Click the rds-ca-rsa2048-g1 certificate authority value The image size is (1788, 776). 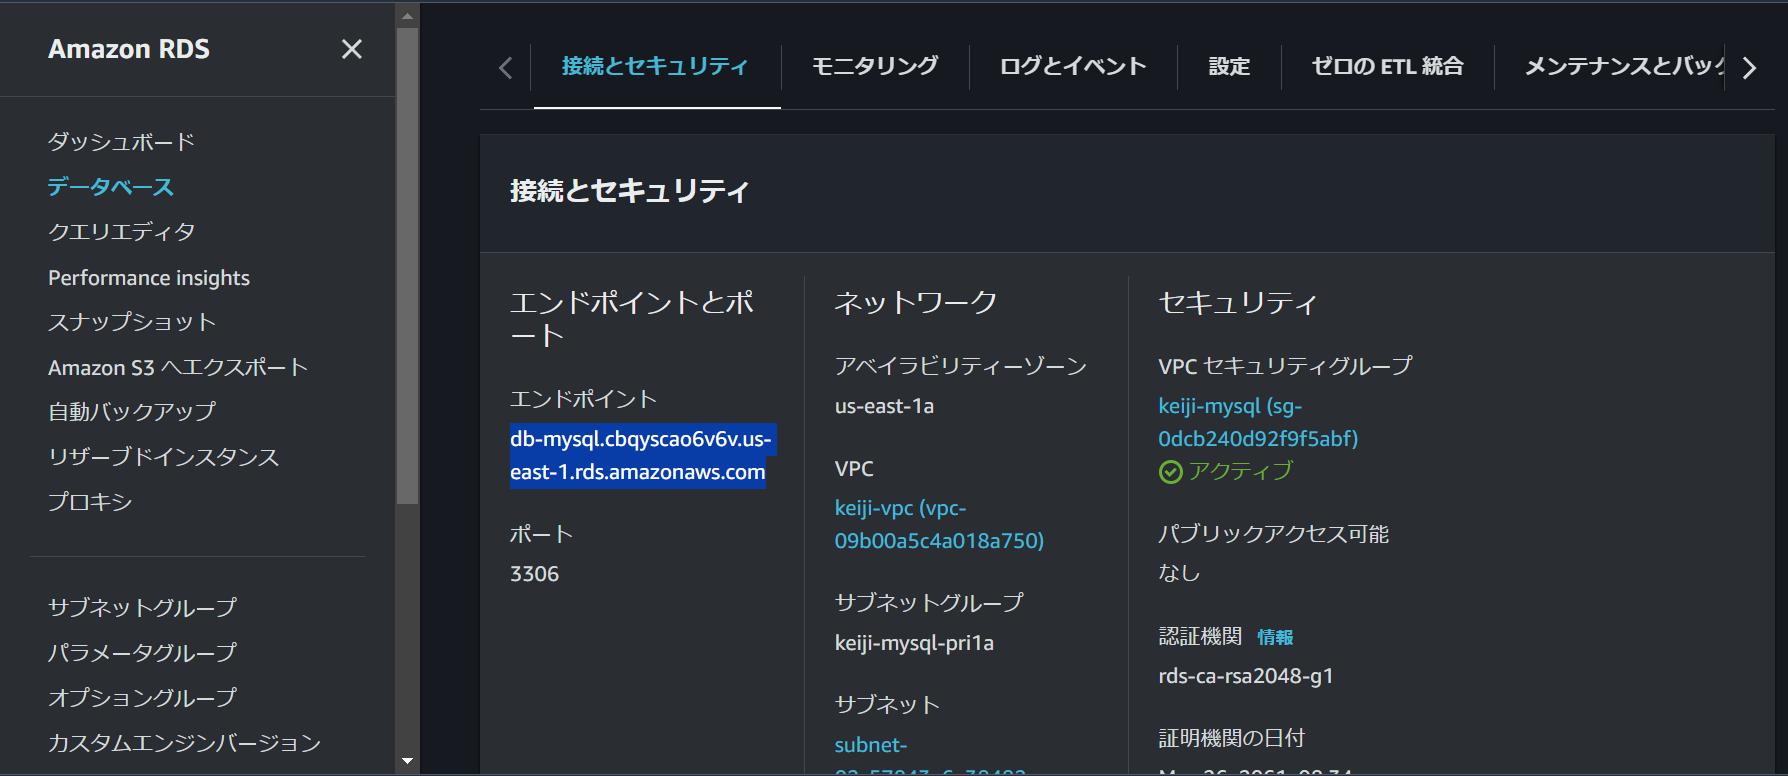point(1246,676)
